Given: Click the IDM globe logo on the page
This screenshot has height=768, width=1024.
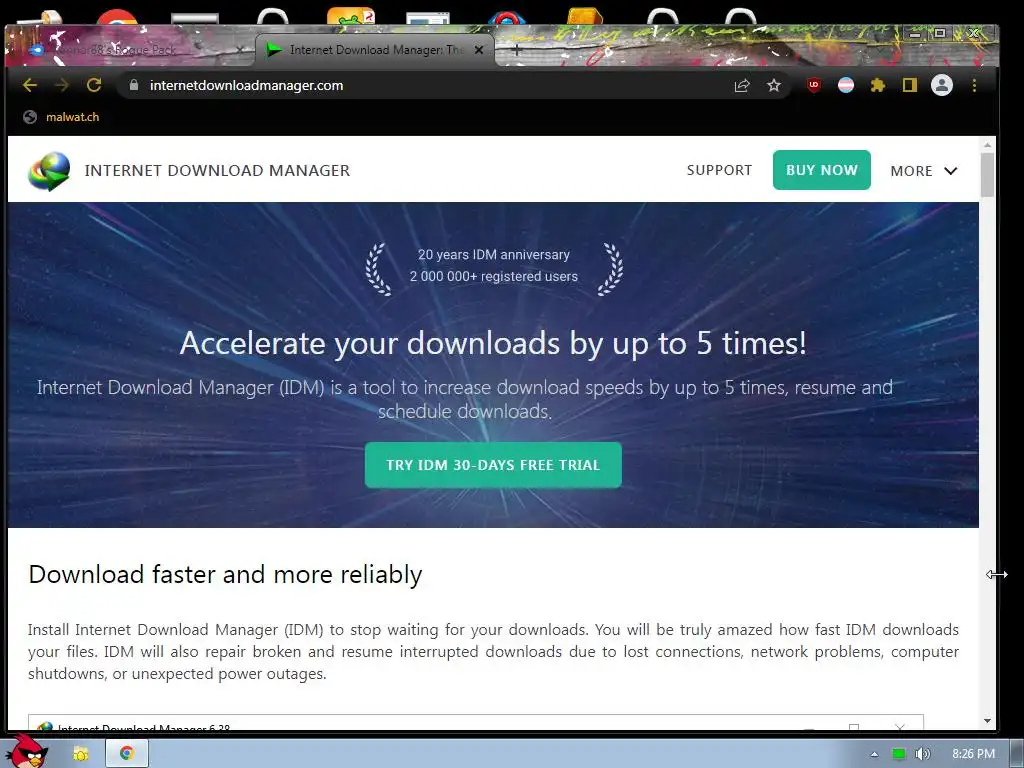Looking at the screenshot, I should tap(49, 171).
